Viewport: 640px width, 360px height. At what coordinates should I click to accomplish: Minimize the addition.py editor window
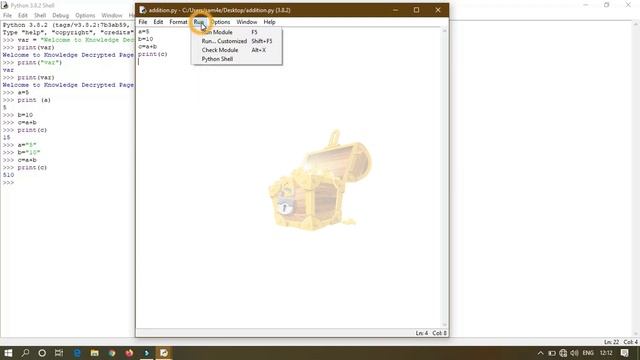tap(395, 10)
